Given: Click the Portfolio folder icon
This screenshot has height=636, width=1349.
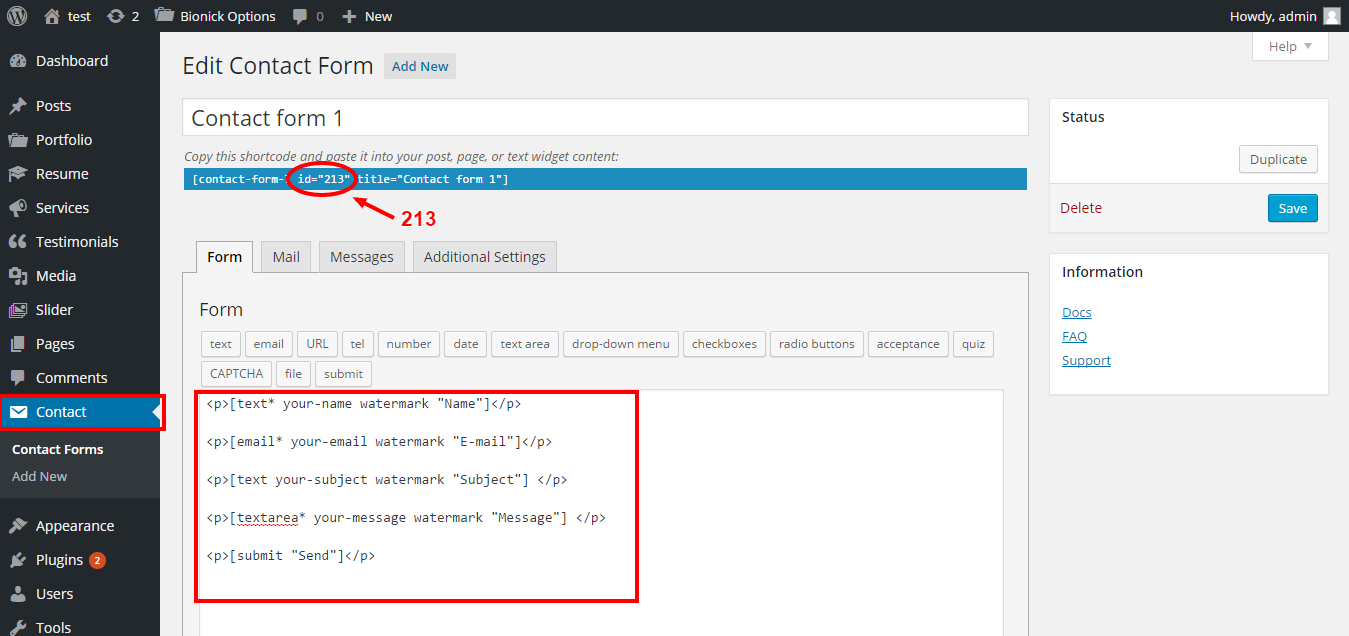Looking at the screenshot, I should pyautogui.click(x=18, y=140).
